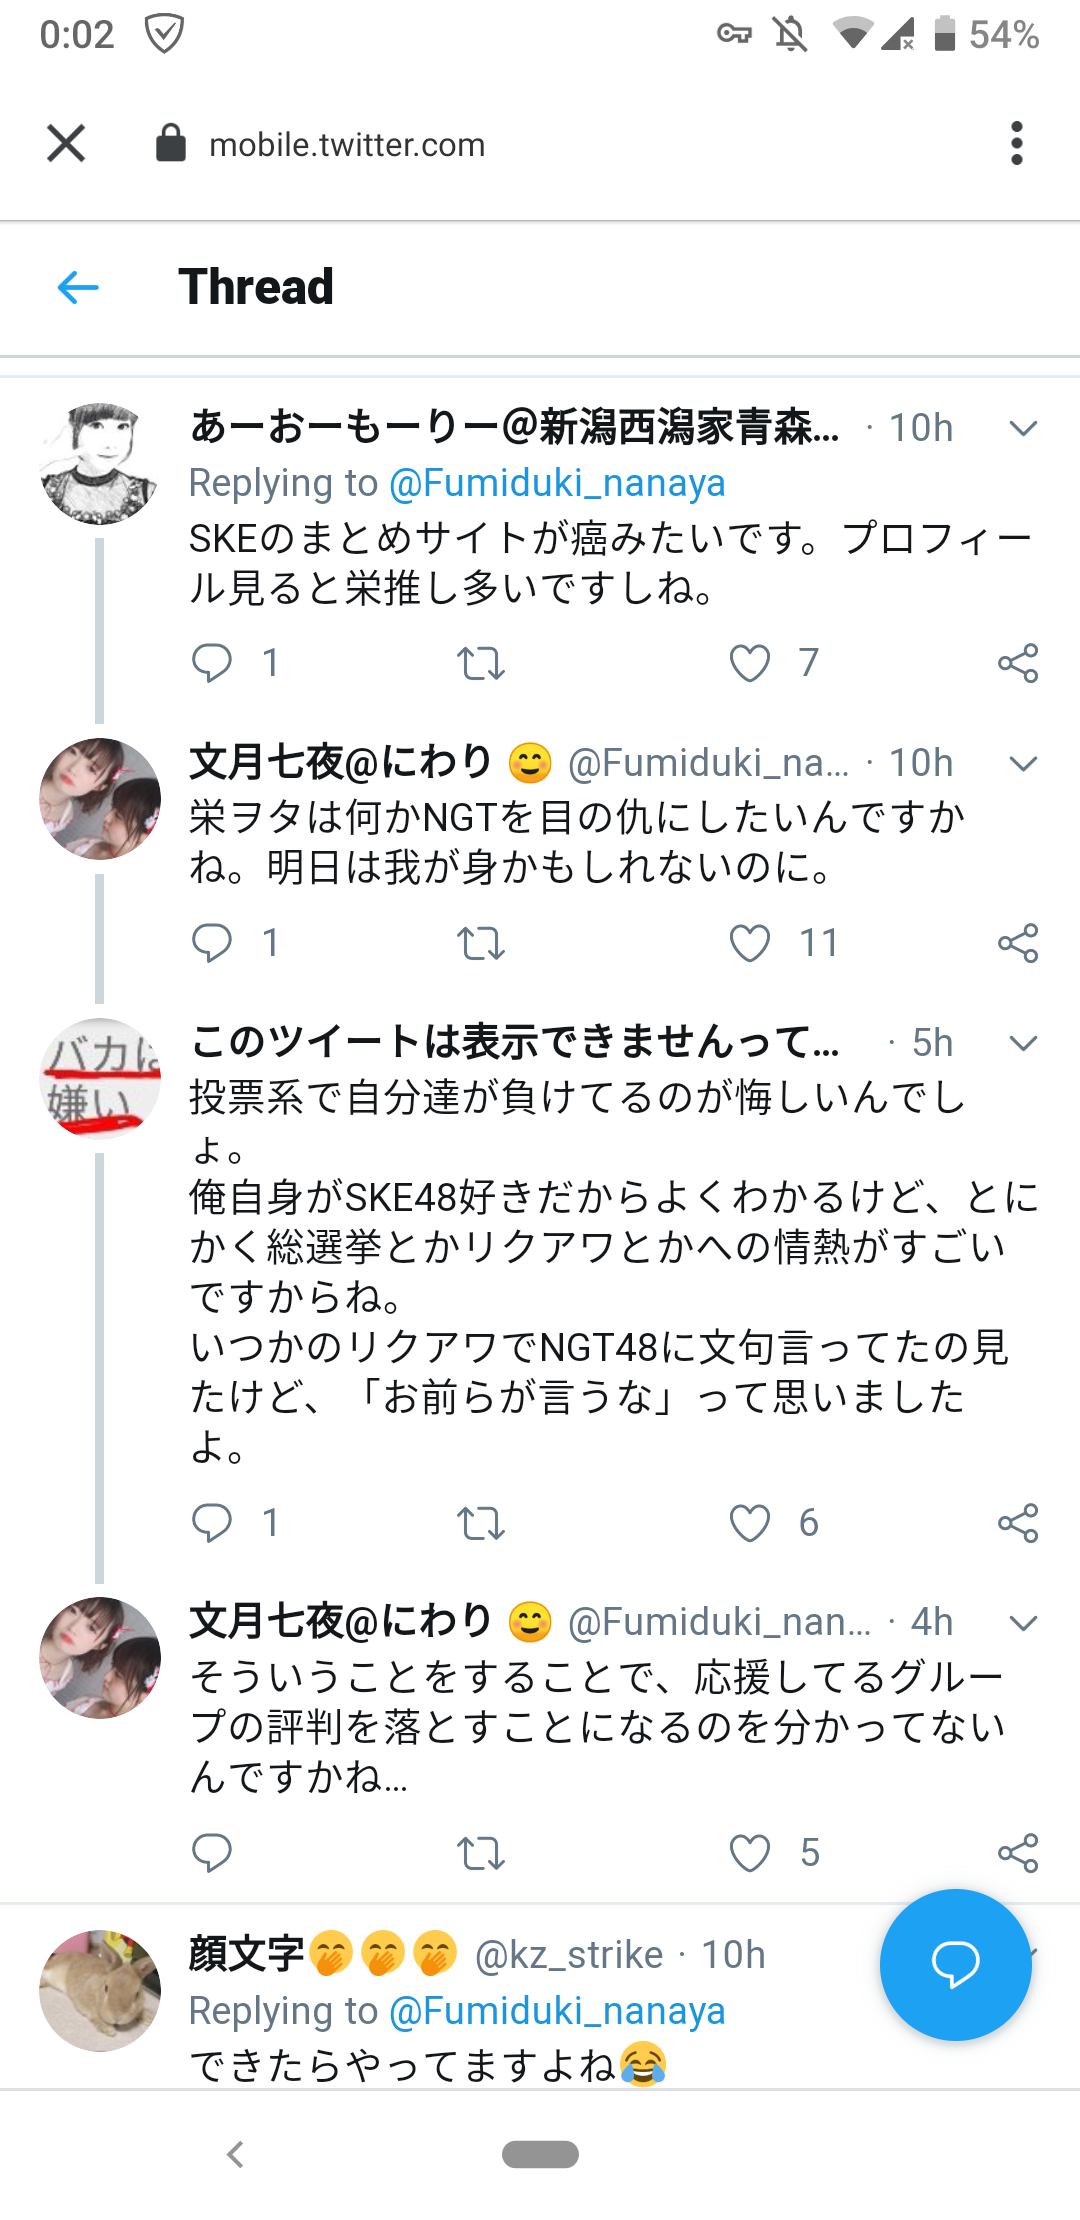
Task: Open the rabbit profile picture of @kz_strike
Action: (x=99, y=1990)
